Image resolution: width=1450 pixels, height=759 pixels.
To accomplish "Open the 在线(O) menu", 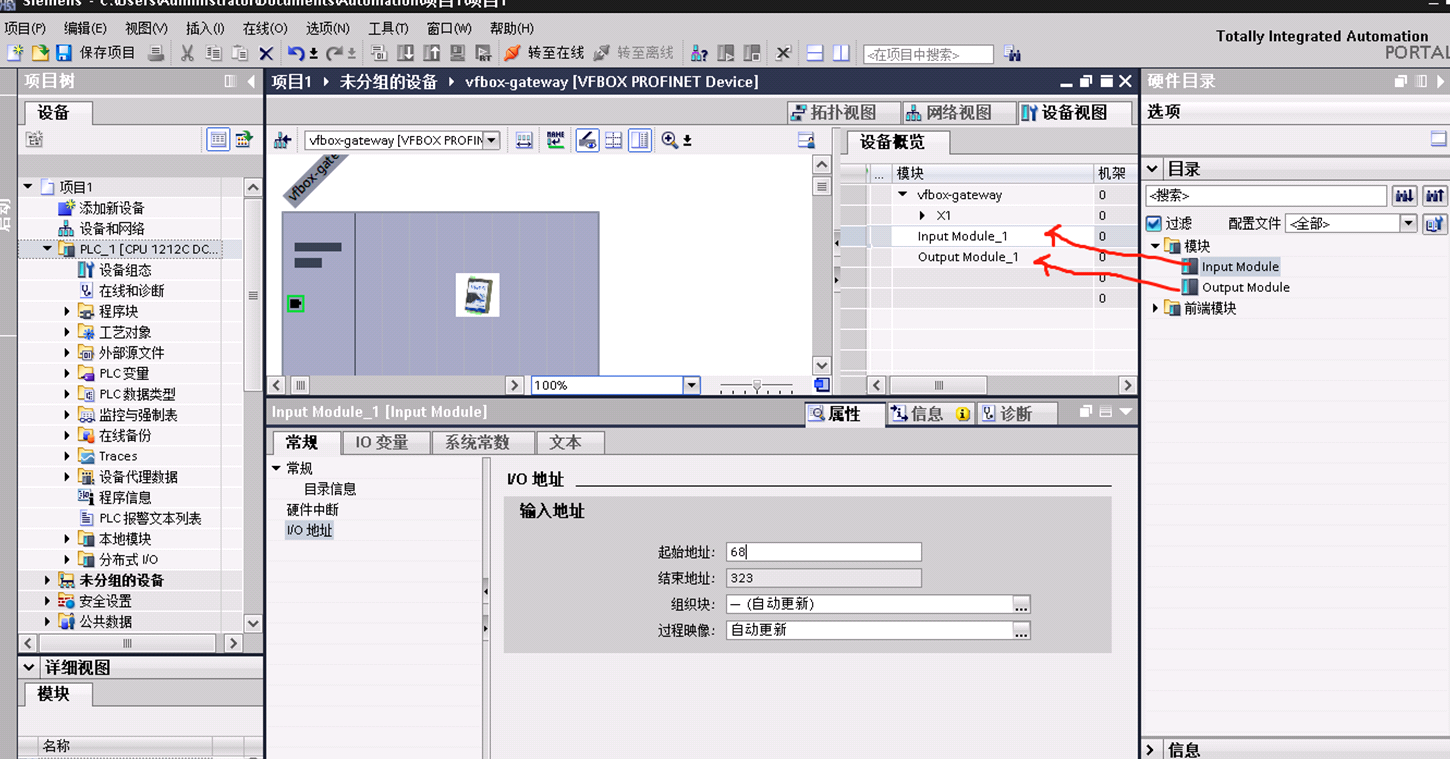I will tap(265, 28).
